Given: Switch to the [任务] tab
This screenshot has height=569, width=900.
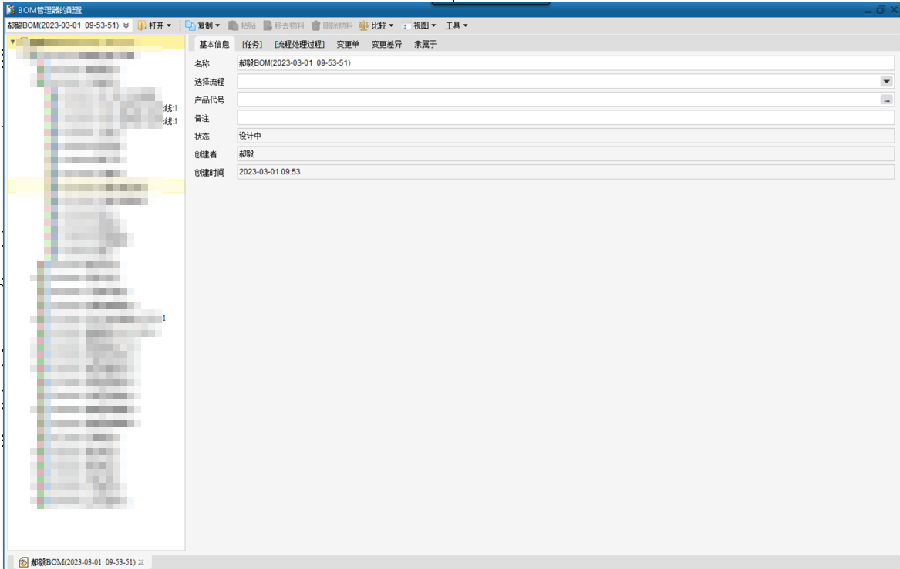Looking at the screenshot, I should point(251,44).
